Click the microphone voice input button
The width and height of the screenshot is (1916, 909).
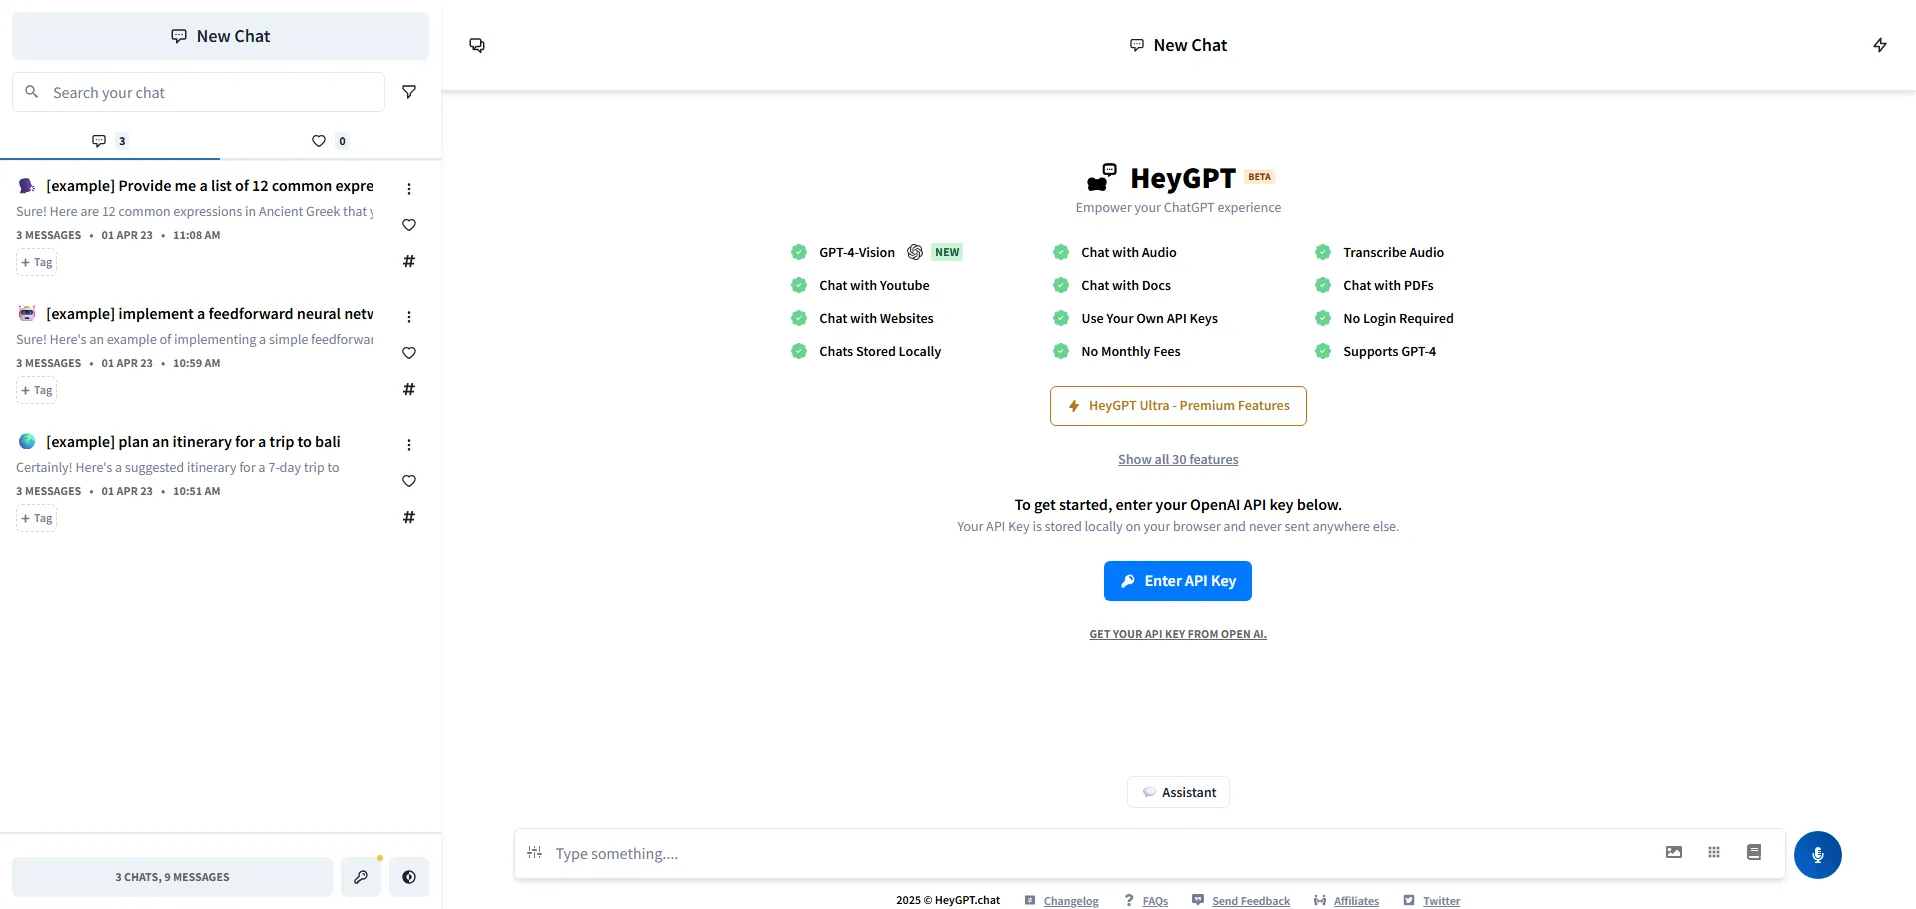coord(1817,855)
